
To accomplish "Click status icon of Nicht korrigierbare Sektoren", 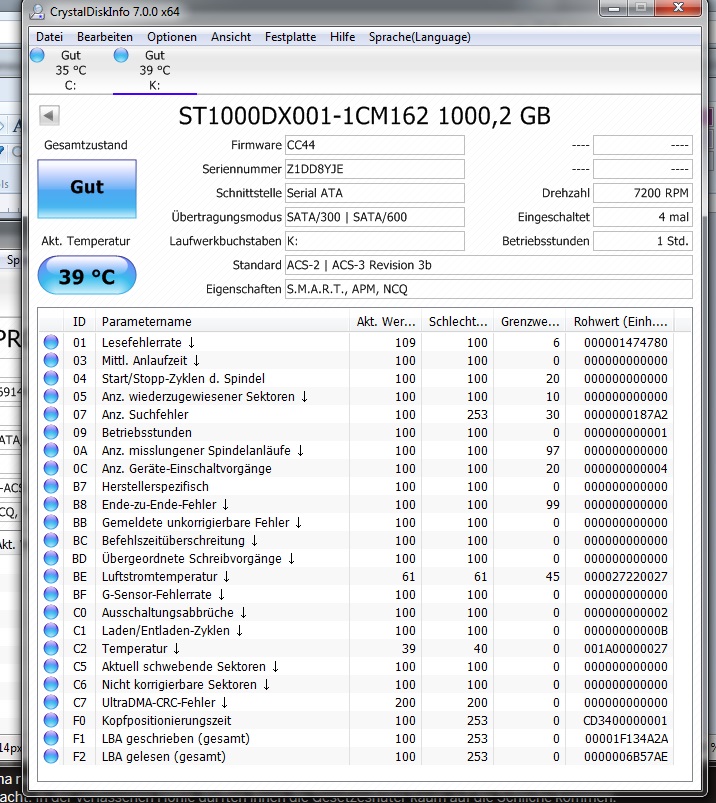I will [x=51, y=684].
